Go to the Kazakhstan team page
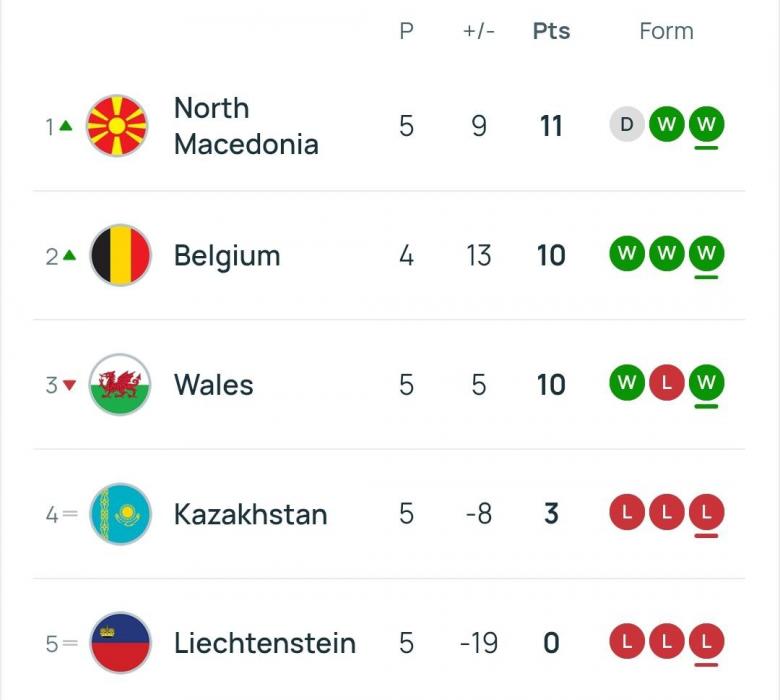Viewport: 780px width, 700px height. point(251,514)
